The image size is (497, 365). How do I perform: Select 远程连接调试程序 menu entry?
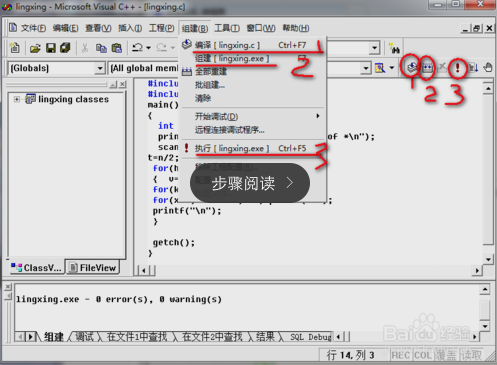(x=252, y=130)
